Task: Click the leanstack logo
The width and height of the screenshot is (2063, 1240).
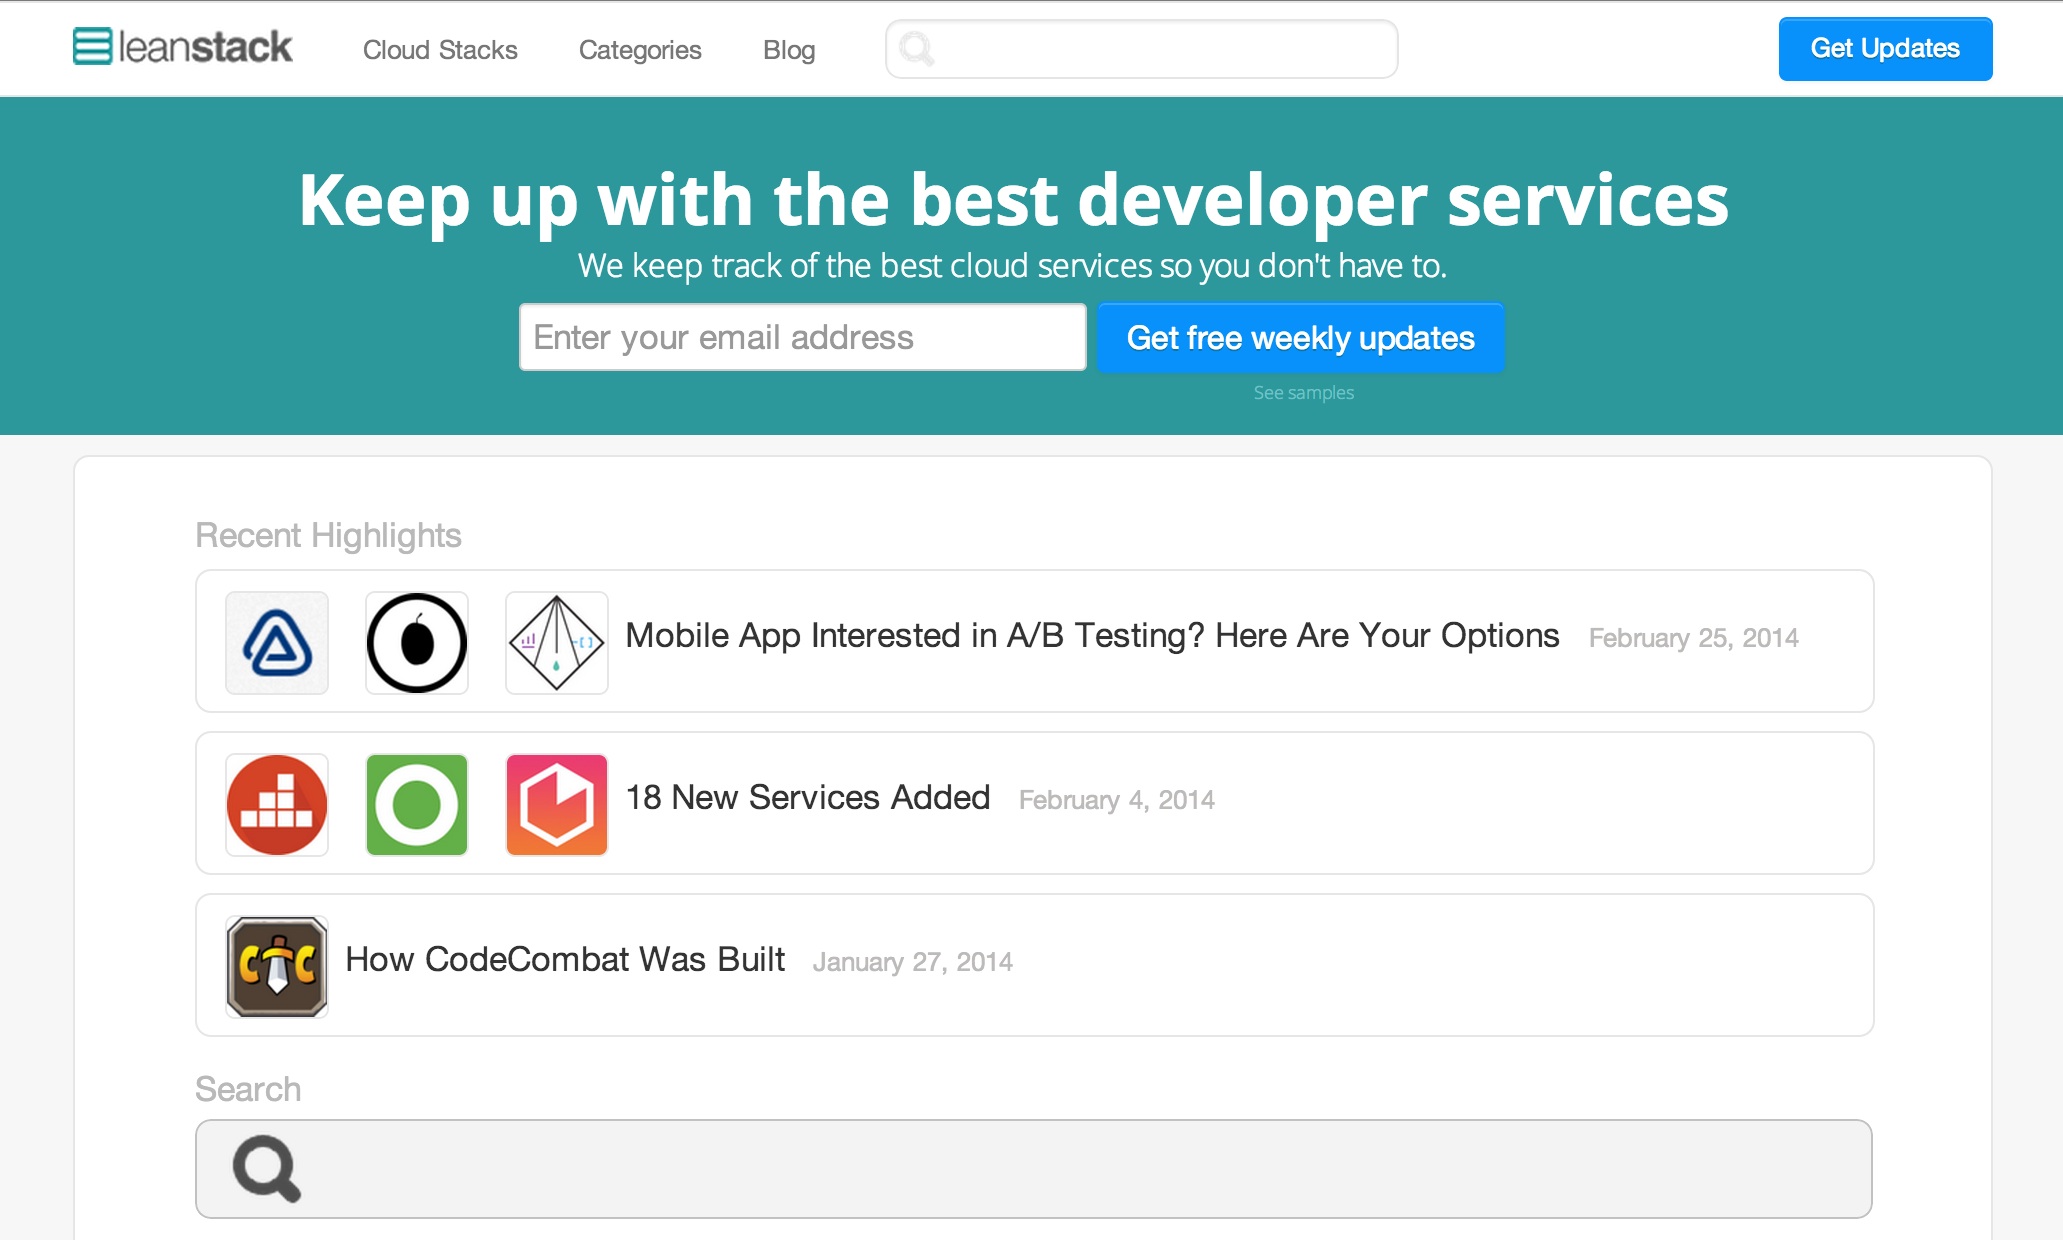Action: coord(182,47)
